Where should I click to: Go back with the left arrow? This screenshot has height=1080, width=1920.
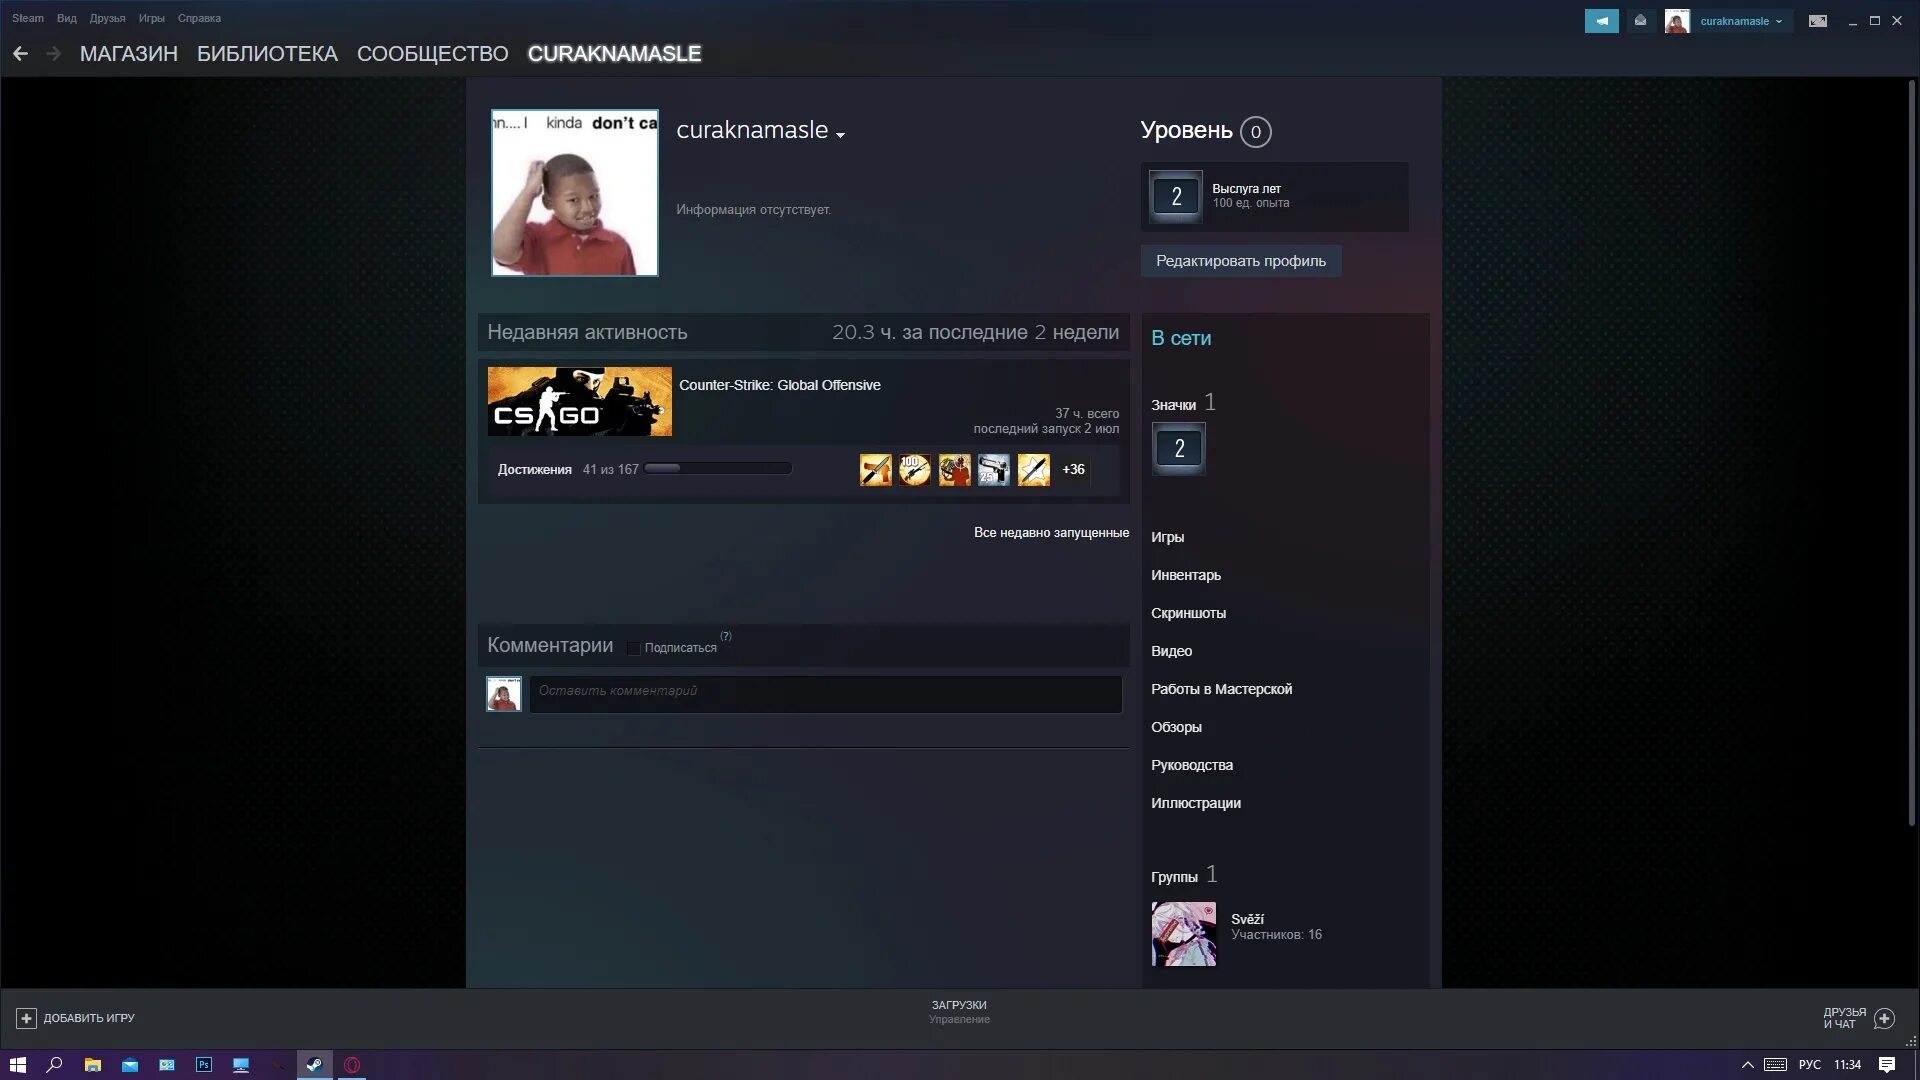(20, 54)
